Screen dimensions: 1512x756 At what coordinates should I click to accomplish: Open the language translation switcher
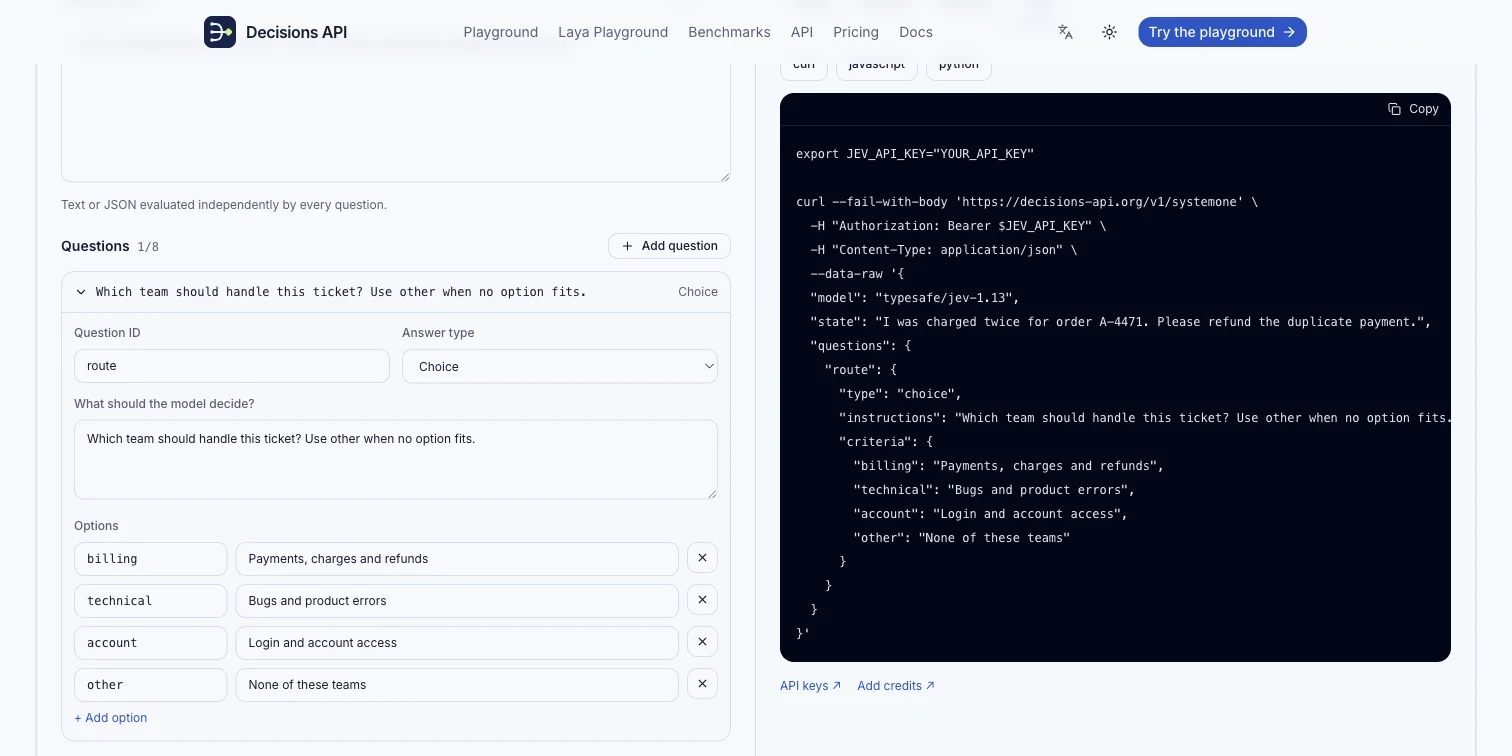[x=1065, y=32]
